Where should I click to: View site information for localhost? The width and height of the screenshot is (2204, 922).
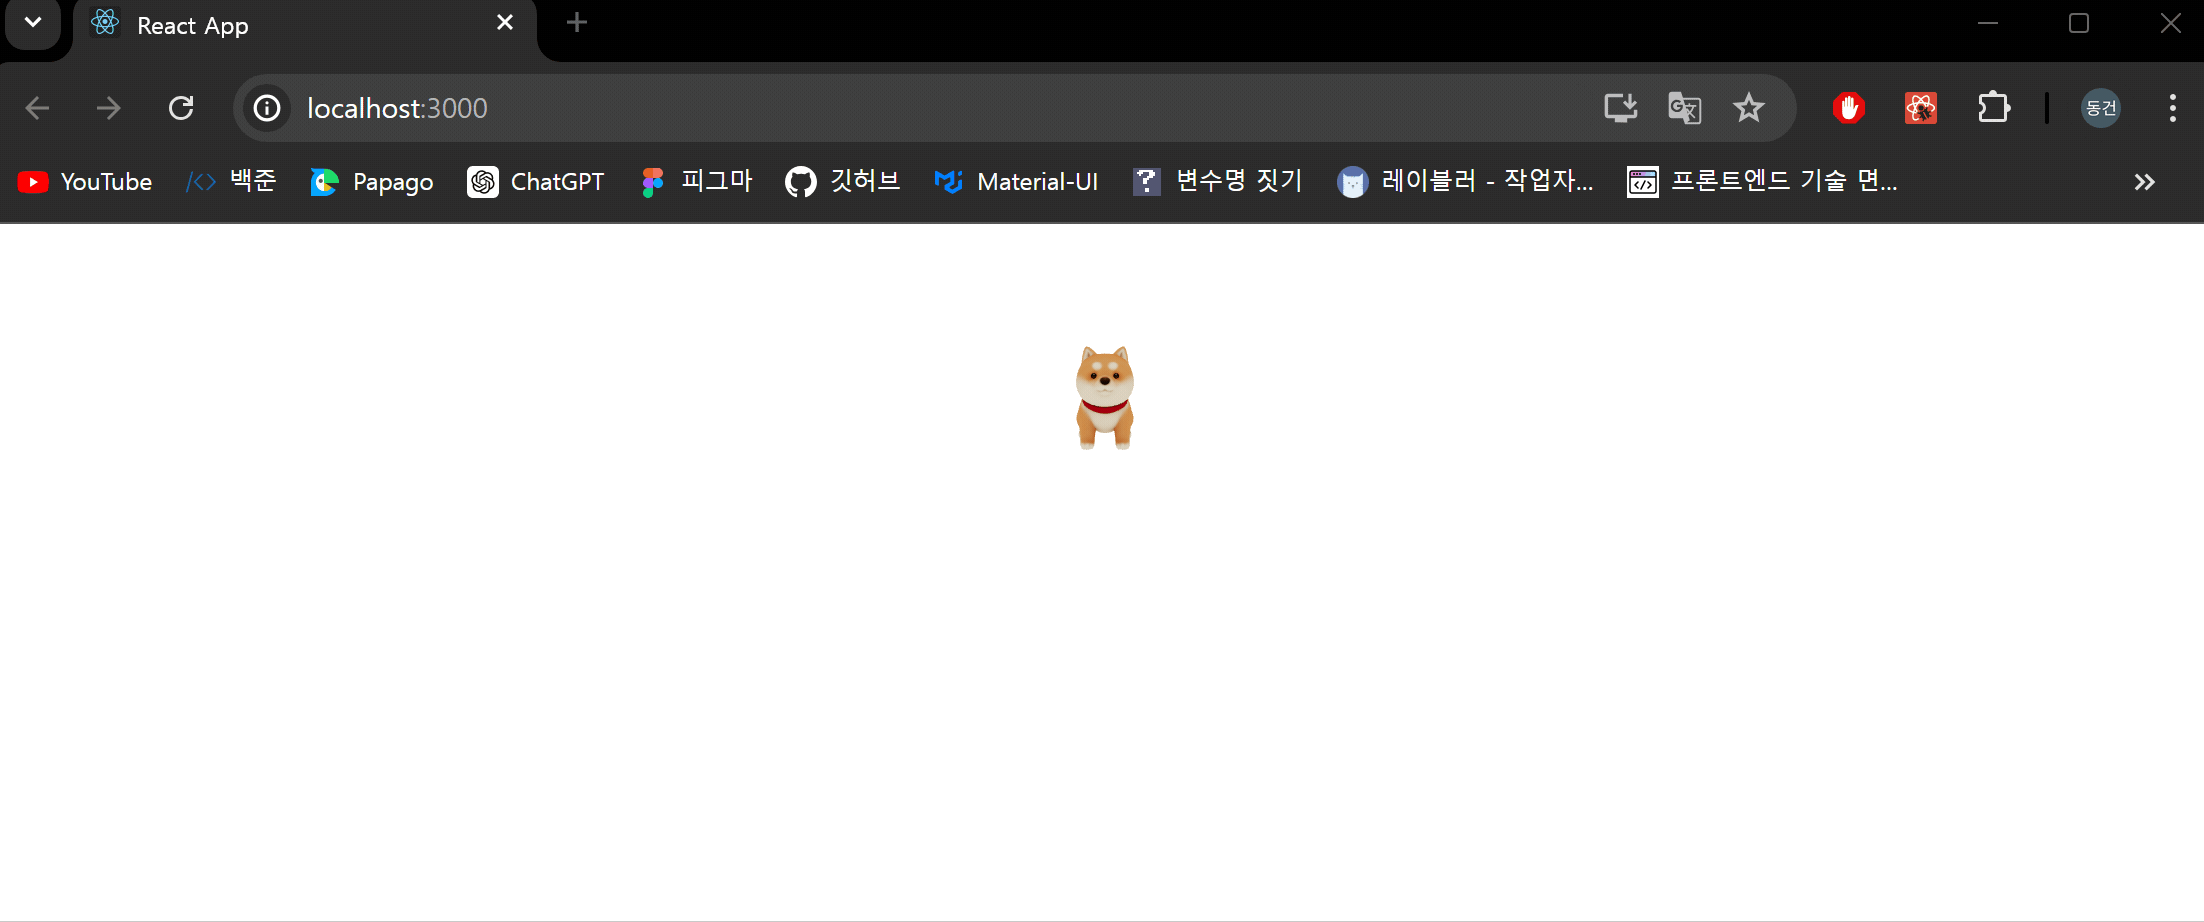267,108
